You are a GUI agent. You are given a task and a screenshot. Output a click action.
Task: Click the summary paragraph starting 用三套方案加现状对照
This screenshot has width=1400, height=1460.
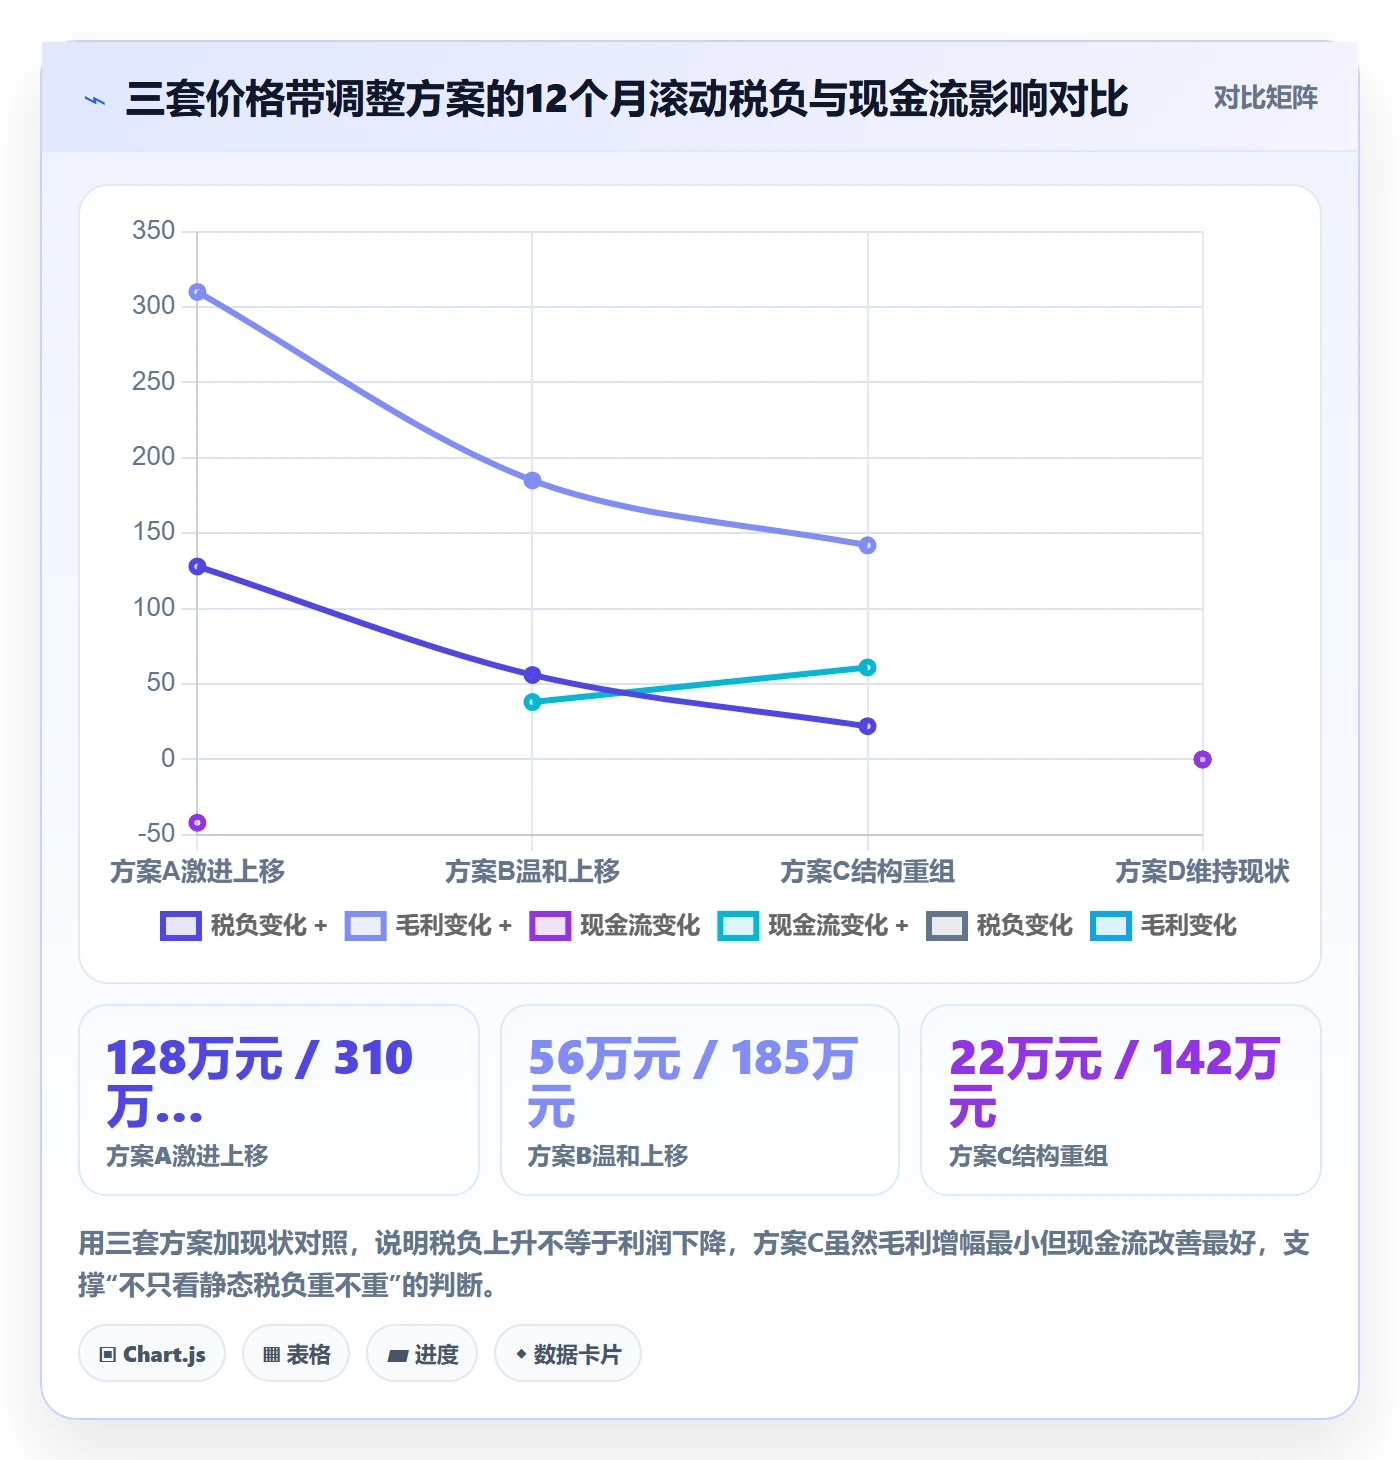point(694,1264)
